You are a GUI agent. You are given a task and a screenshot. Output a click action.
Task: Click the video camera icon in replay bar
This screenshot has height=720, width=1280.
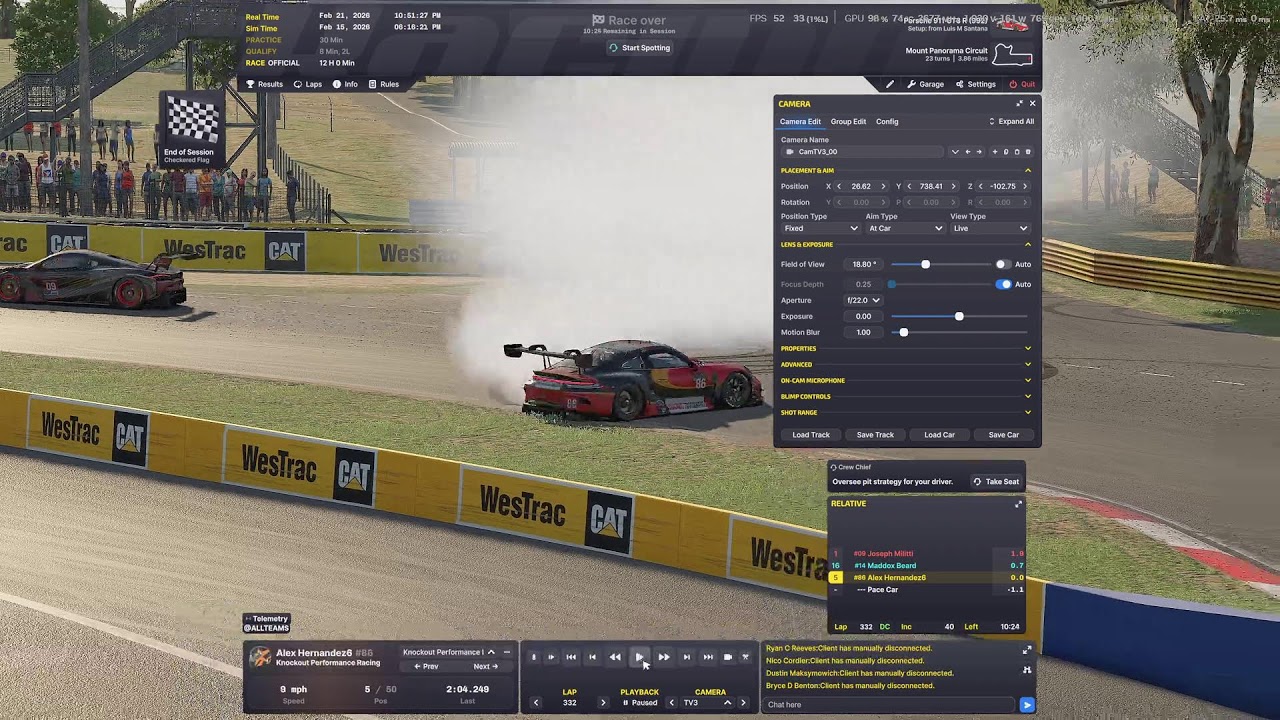point(728,657)
